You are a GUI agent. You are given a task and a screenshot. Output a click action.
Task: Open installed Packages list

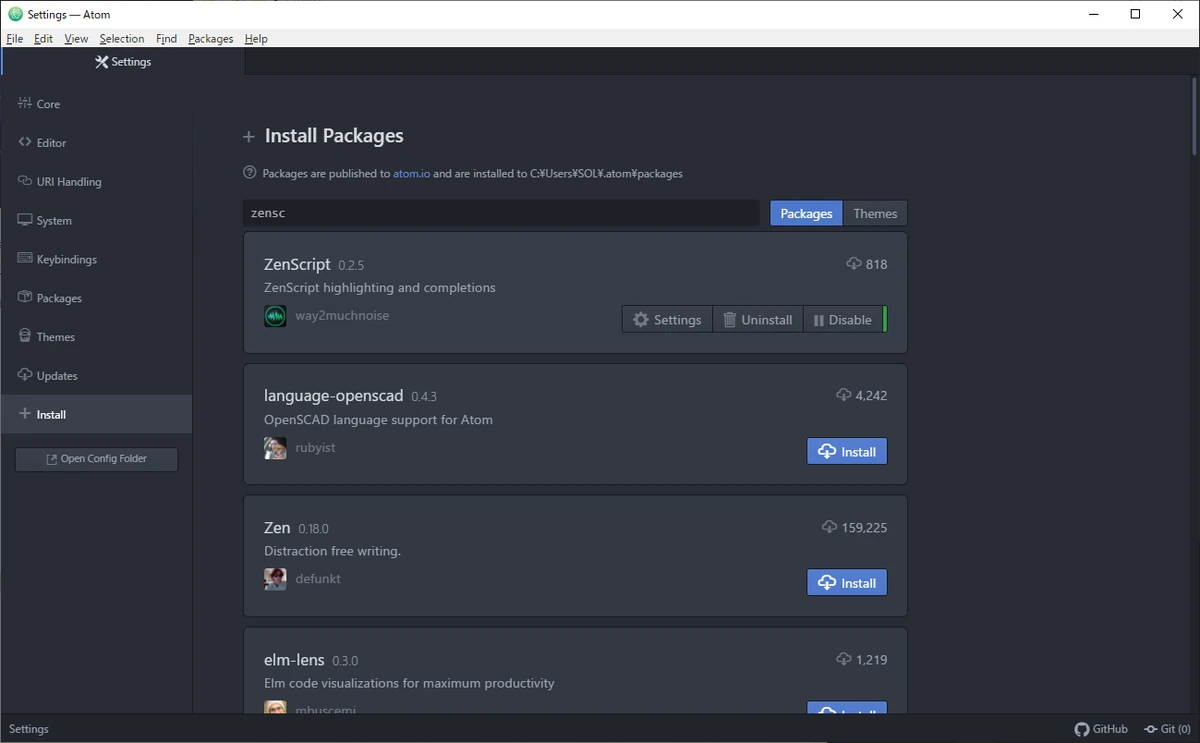click(59, 298)
